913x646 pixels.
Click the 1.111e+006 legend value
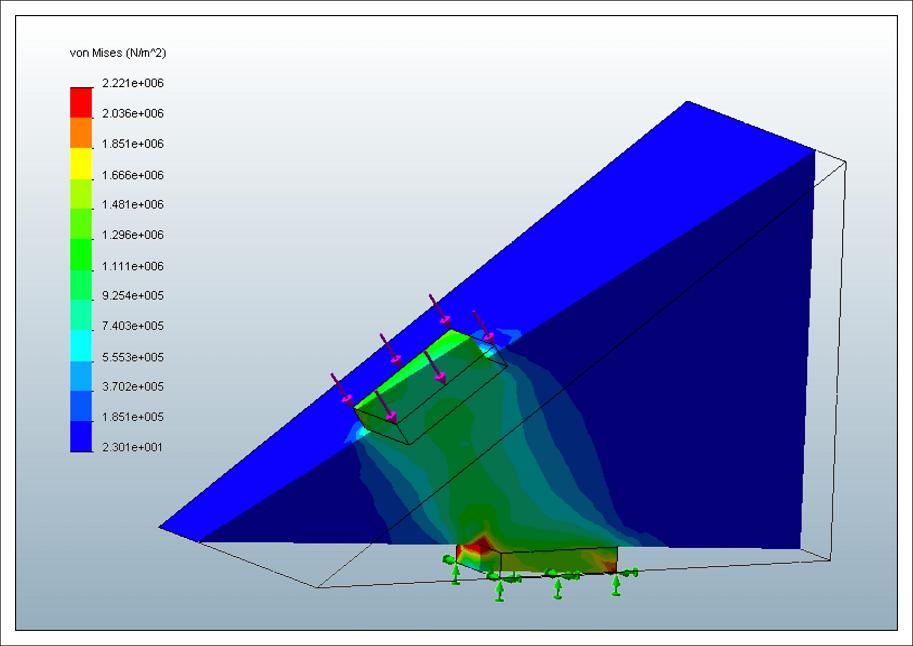(133, 266)
